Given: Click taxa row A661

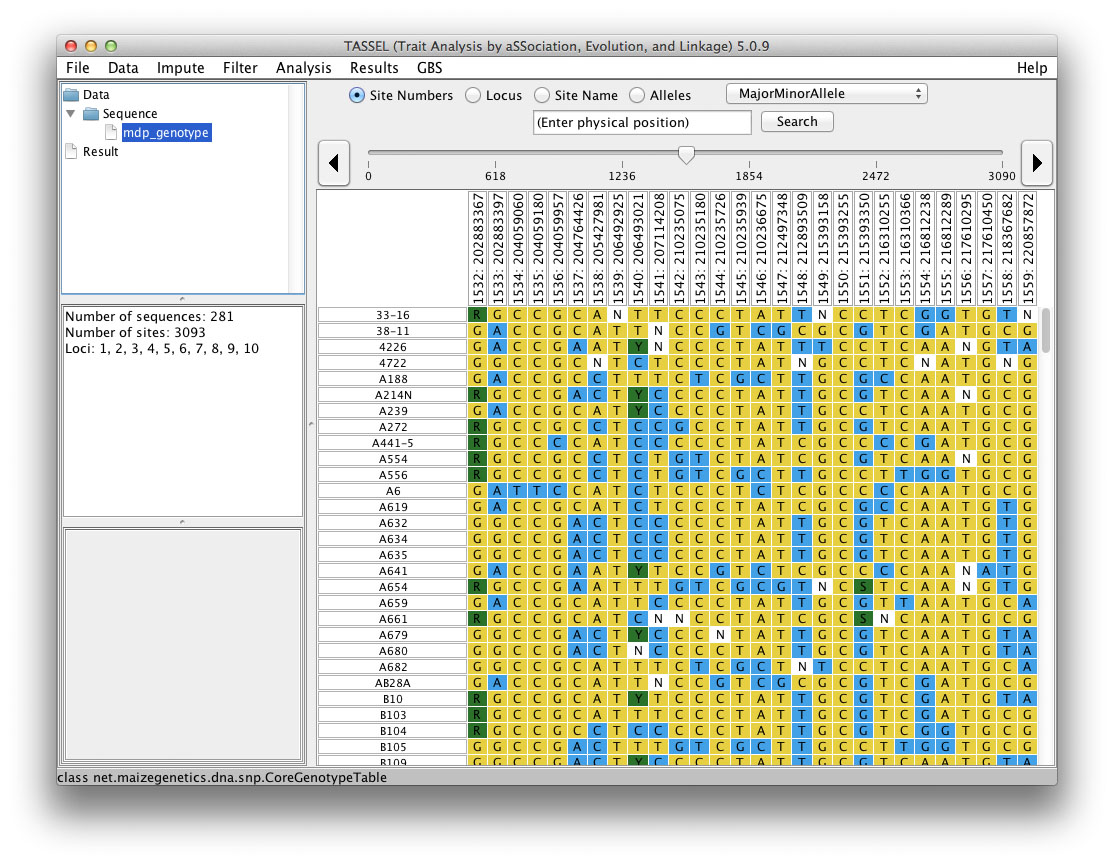Looking at the screenshot, I should [x=392, y=619].
